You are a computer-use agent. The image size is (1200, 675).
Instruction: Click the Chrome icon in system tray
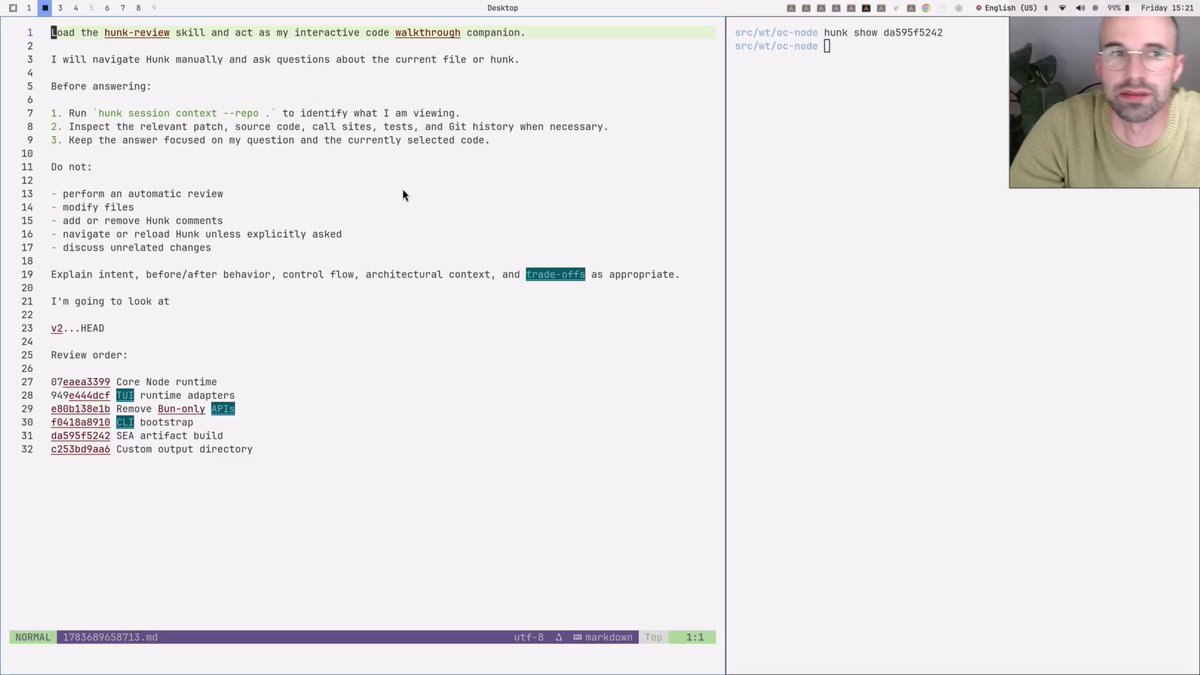pyautogui.click(x=926, y=8)
